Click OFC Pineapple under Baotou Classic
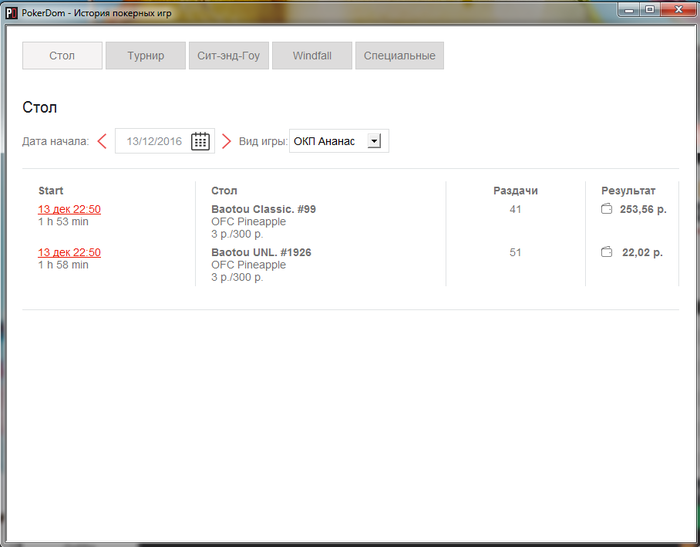The width and height of the screenshot is (700, 547). tap(249, 221)
